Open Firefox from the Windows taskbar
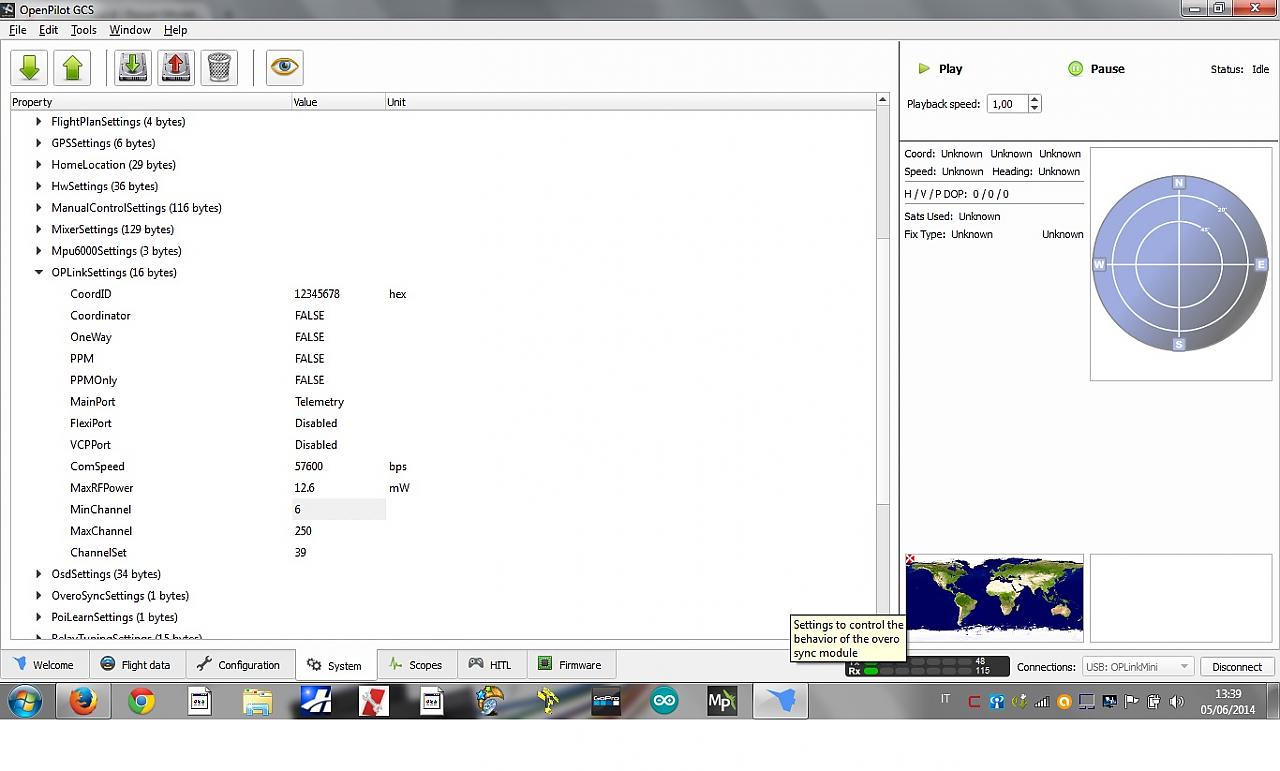This screenshot has height=771, width=1280. 83,702
